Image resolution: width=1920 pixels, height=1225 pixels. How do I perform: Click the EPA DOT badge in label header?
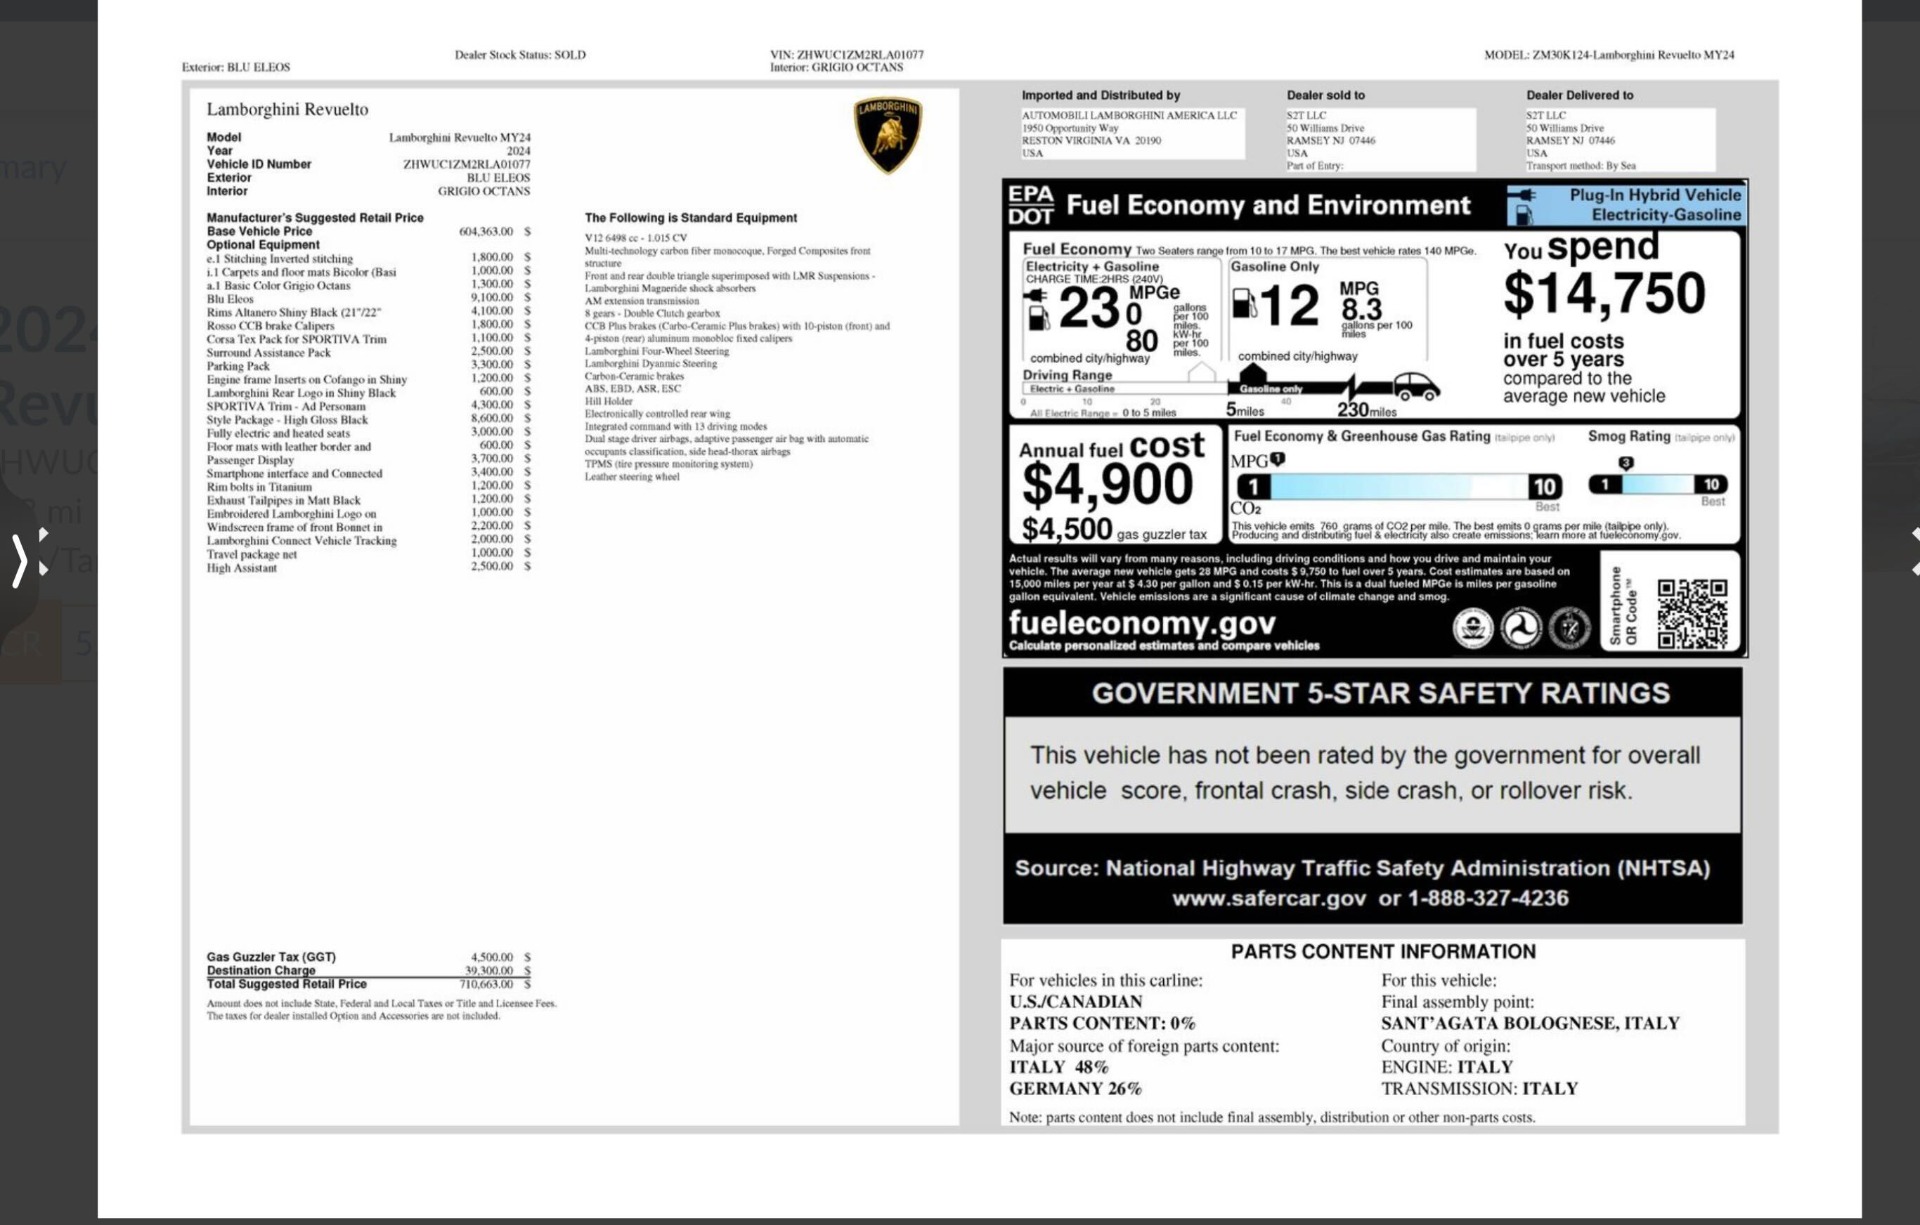(x=1030, y=205)
